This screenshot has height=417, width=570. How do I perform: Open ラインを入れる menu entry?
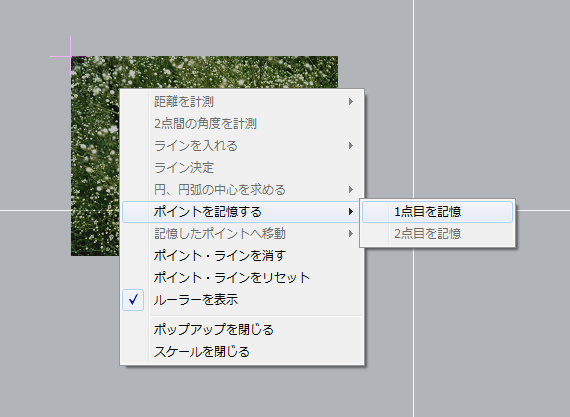pyautogui.click(x=242, y=145)
